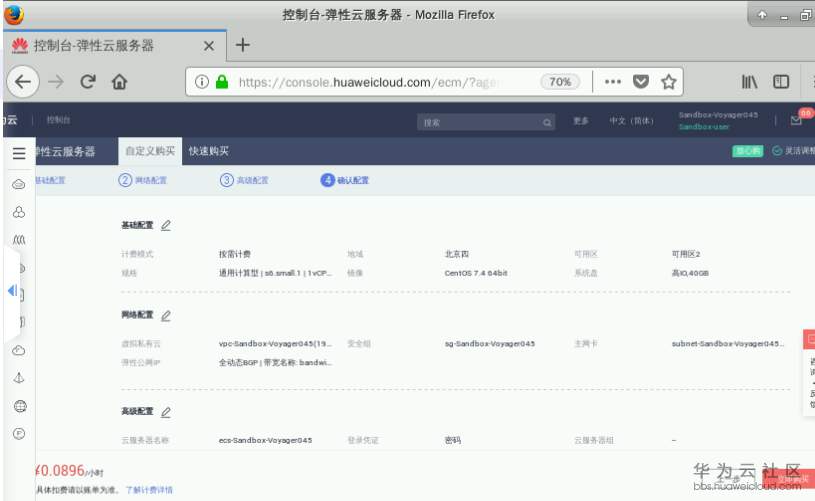Open a new browser tab with plus
This screenshot has height=501, width=815.
tap(243, 45)
